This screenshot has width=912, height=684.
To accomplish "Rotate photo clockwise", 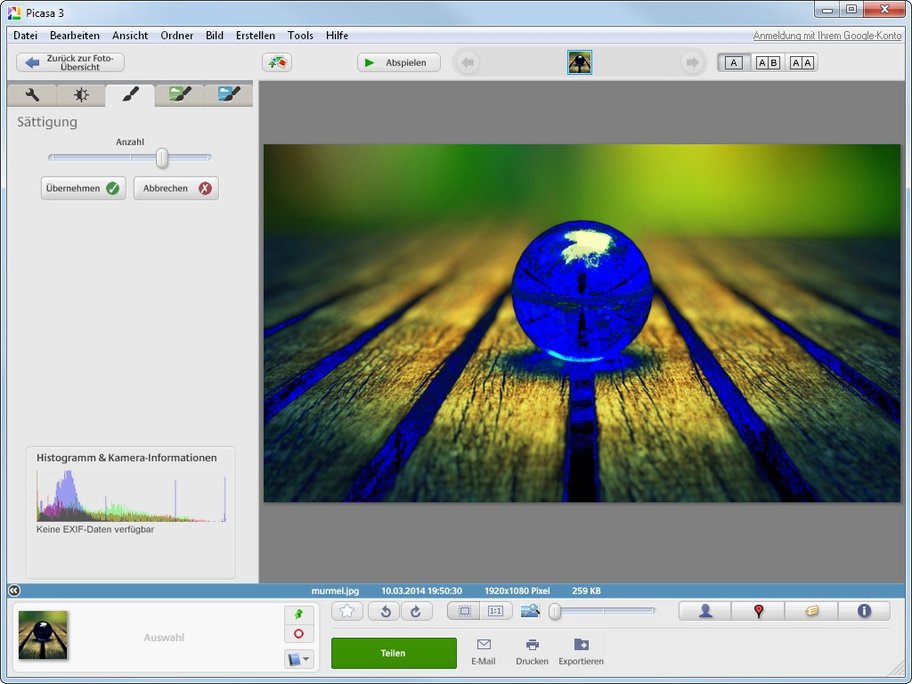I will tap(416, 611).
